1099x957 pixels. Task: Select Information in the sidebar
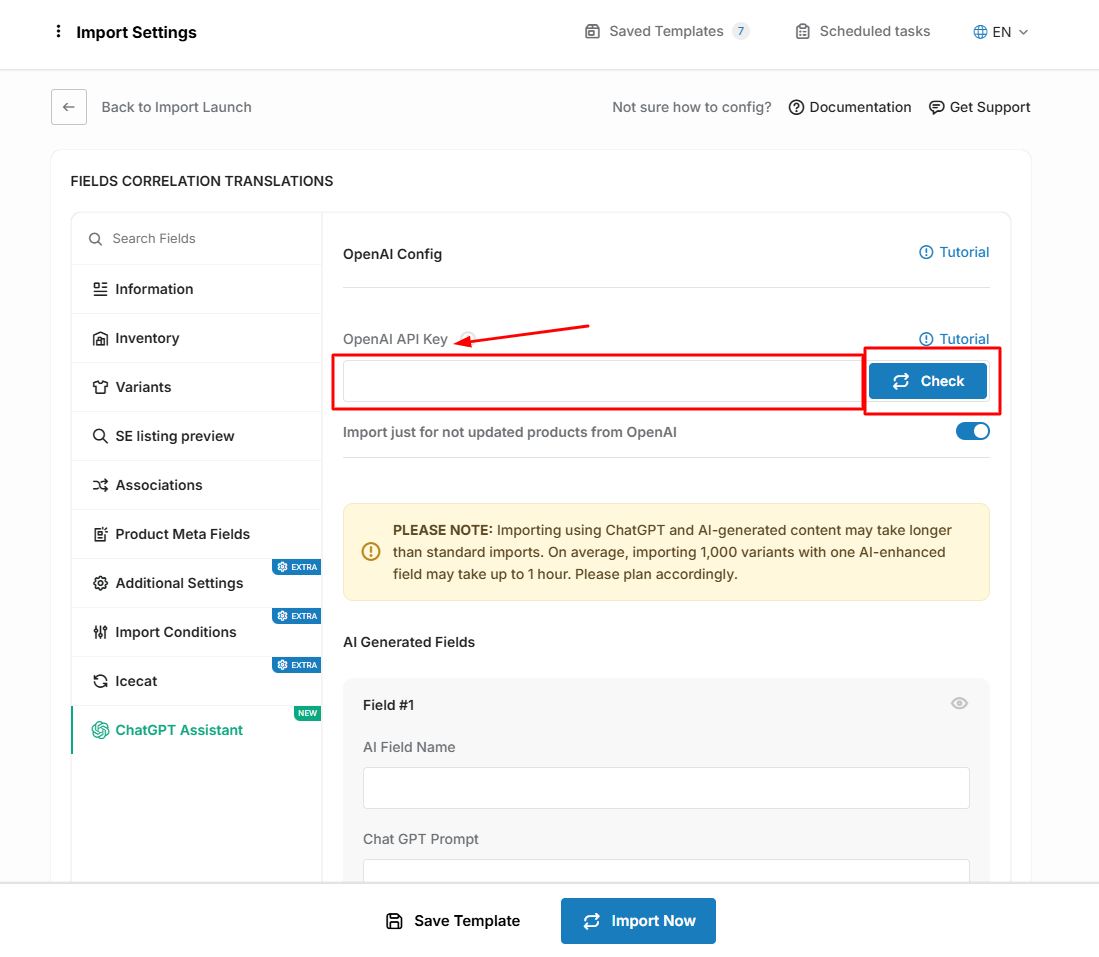[197, 290]
